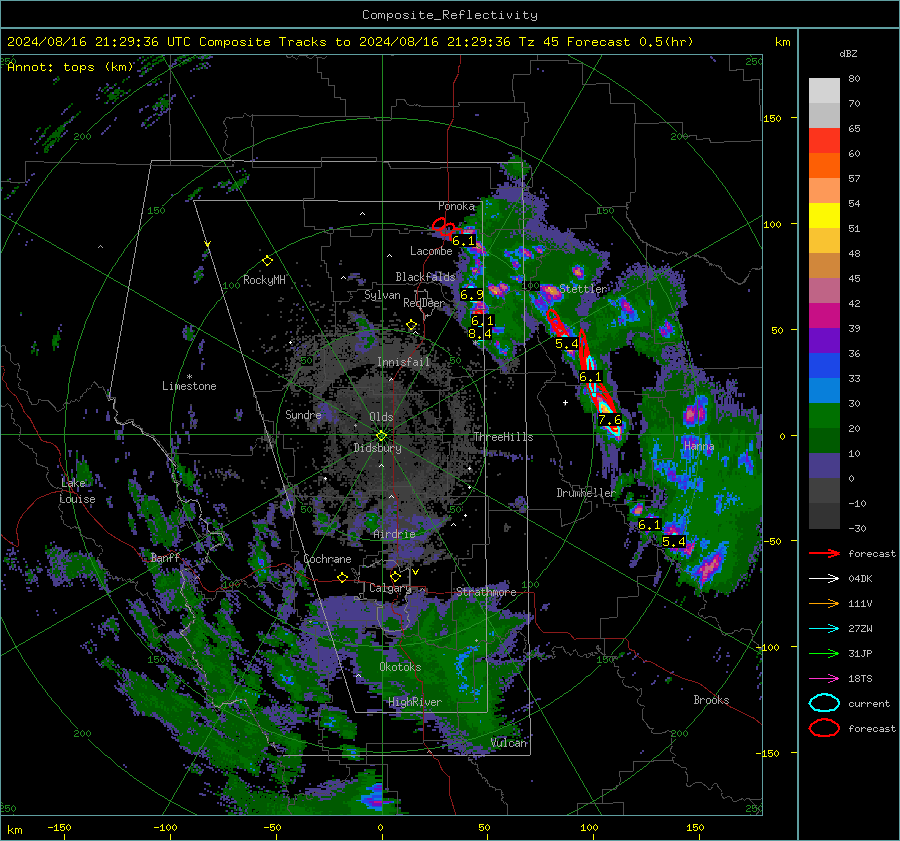
Task: Select the Drumheller city label
Action: pos(586,493)
